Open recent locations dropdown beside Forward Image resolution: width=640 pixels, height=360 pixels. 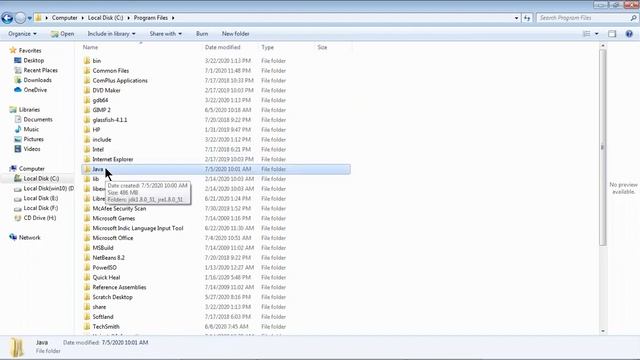(29, 18)
